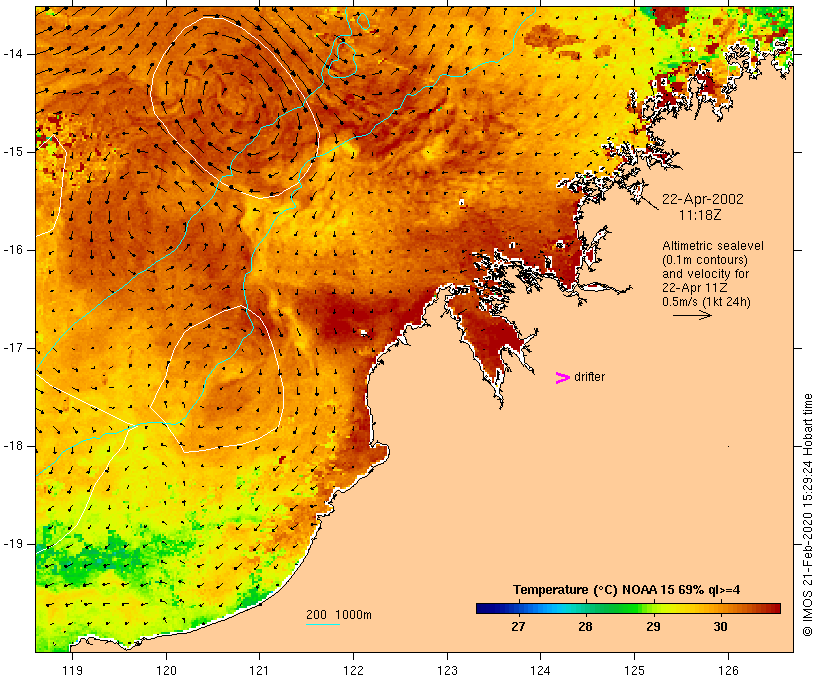Click the colorbar tick label '29'
The height and width of the screenshot is (680, 820).
(653, 626)
